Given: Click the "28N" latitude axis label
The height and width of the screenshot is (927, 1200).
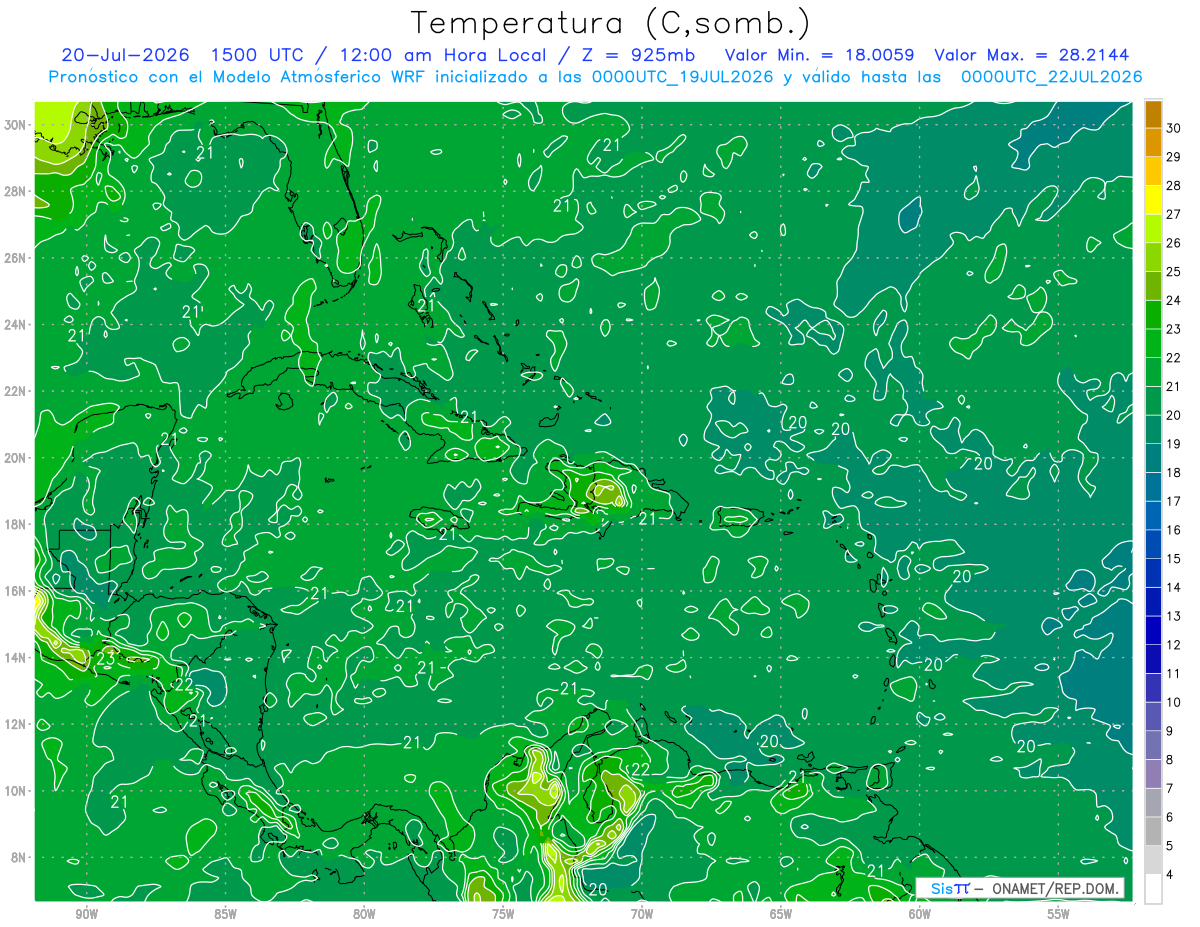Looking at the screenshot, I should coord(15,191).
